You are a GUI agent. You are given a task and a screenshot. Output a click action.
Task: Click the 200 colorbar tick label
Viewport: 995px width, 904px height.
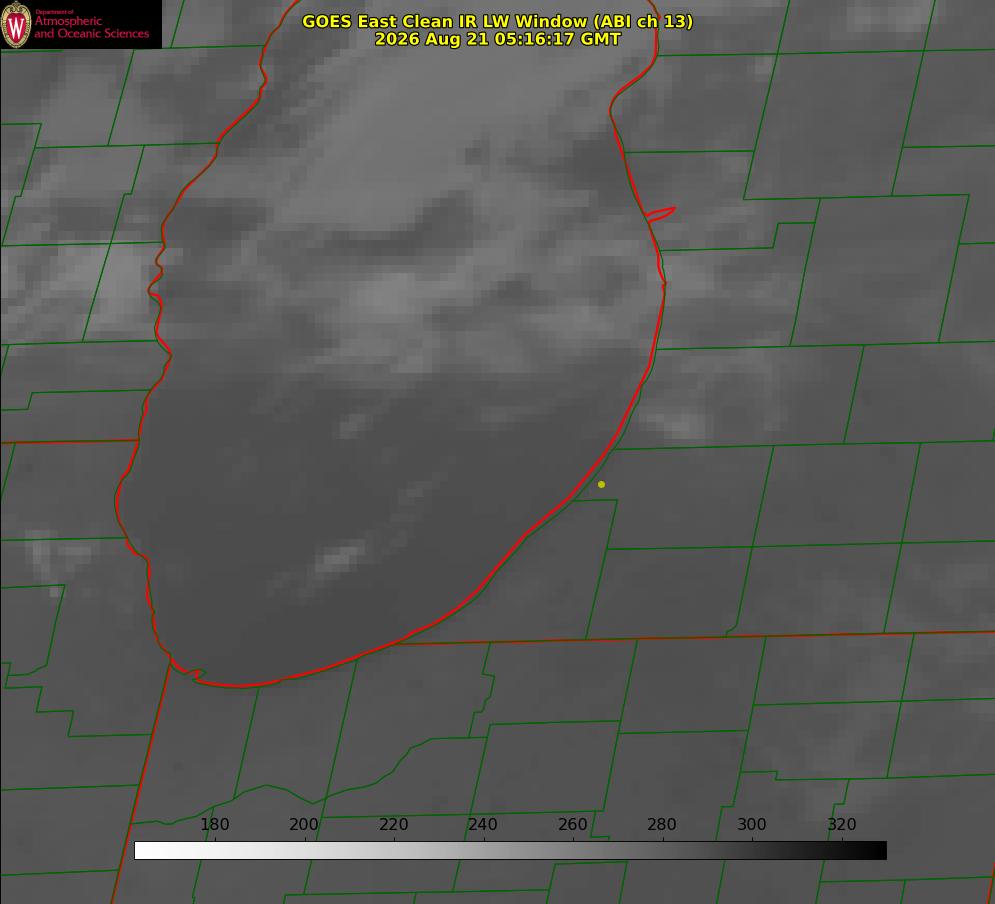click(x=304, y=824)
